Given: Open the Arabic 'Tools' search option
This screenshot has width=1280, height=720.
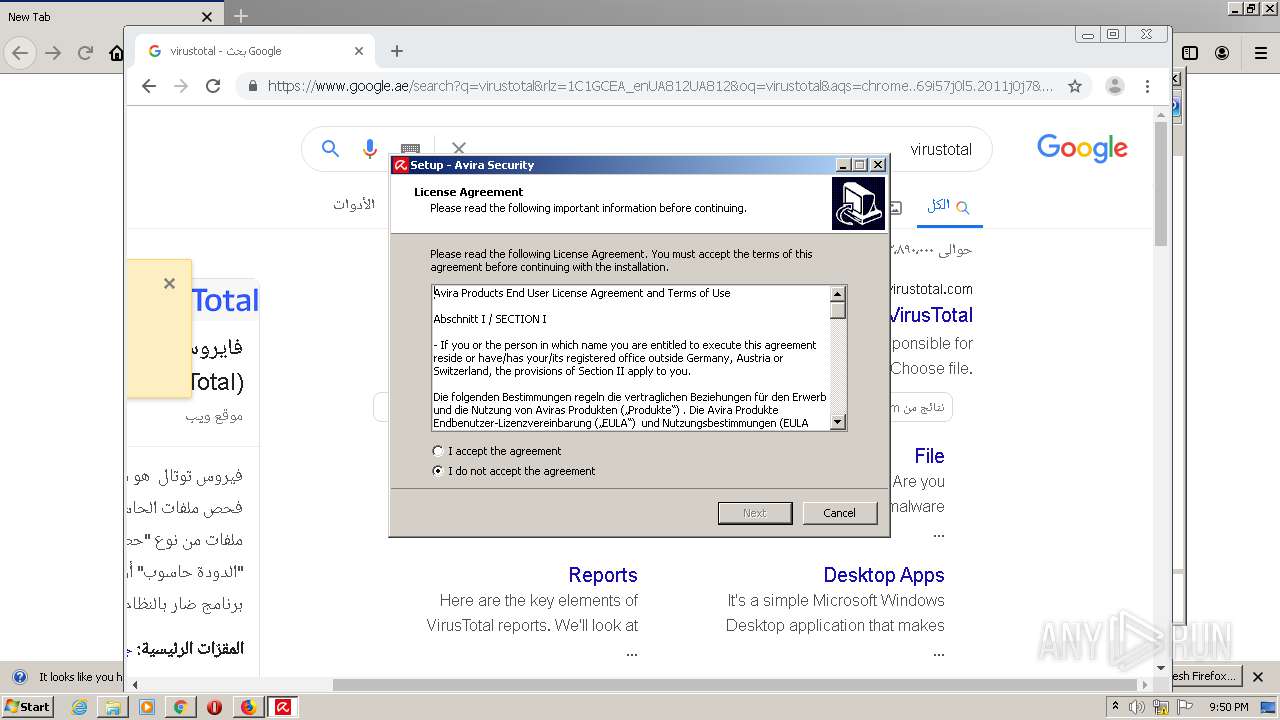Looking at the screenshot, I should tap(354, 204).
